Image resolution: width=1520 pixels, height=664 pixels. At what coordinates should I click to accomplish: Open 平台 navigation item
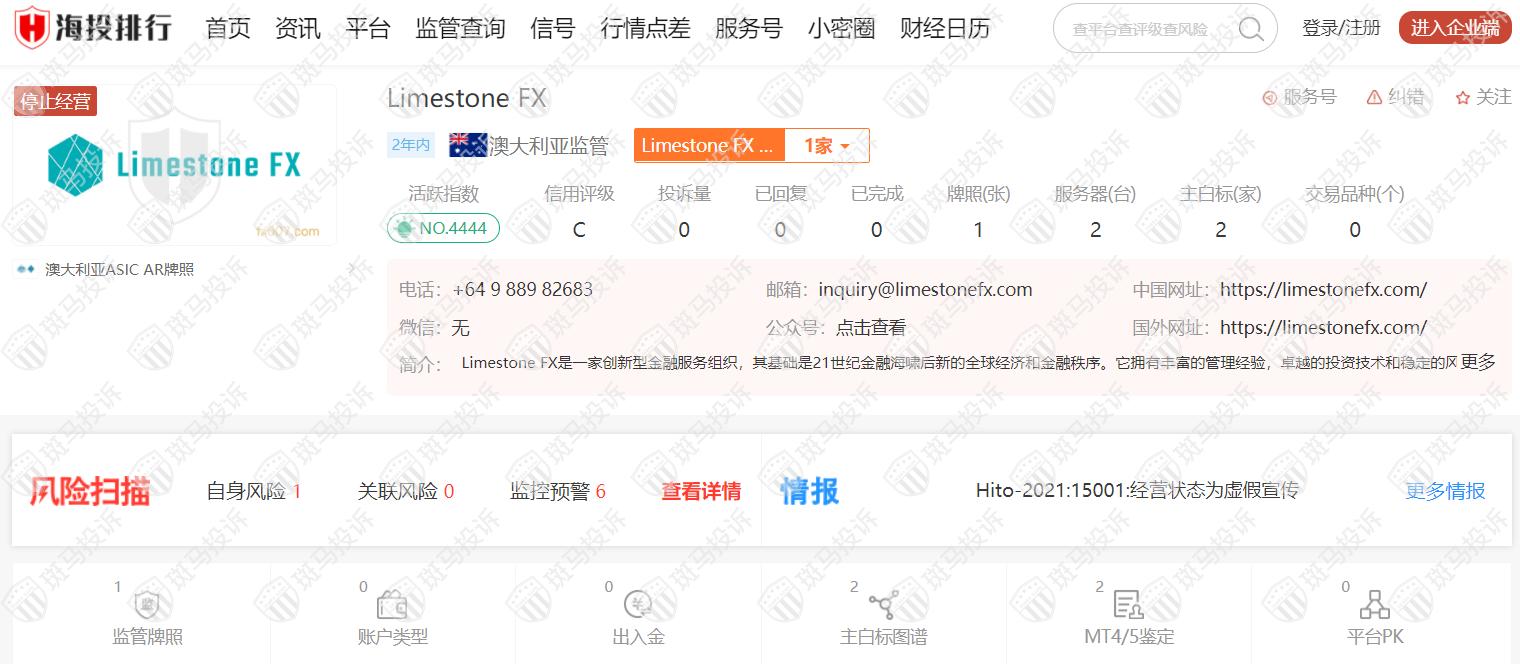click(368, 29)
